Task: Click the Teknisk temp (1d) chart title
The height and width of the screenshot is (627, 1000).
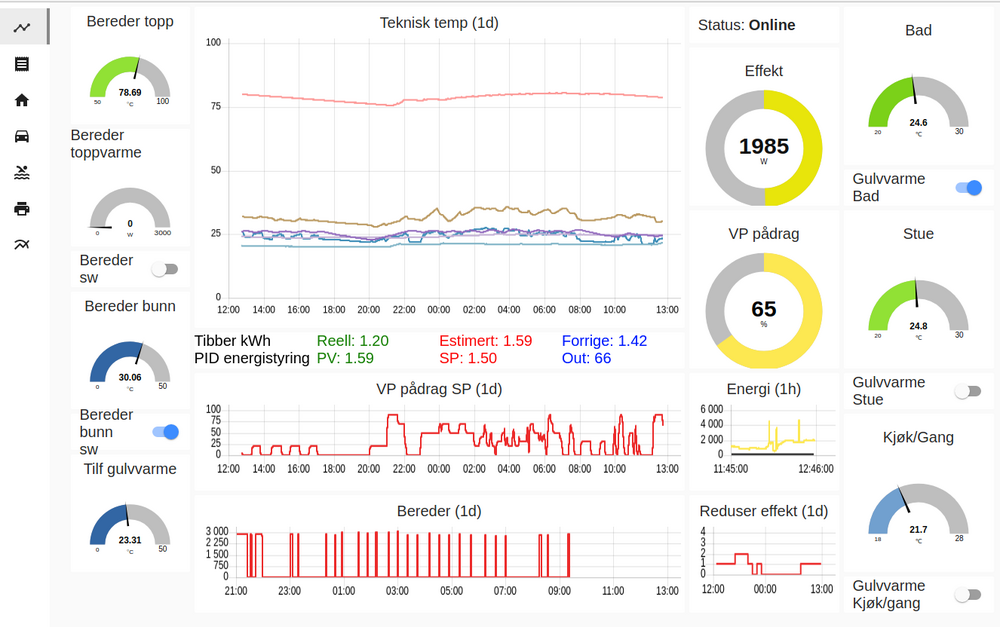Action: tap(439, 22)
